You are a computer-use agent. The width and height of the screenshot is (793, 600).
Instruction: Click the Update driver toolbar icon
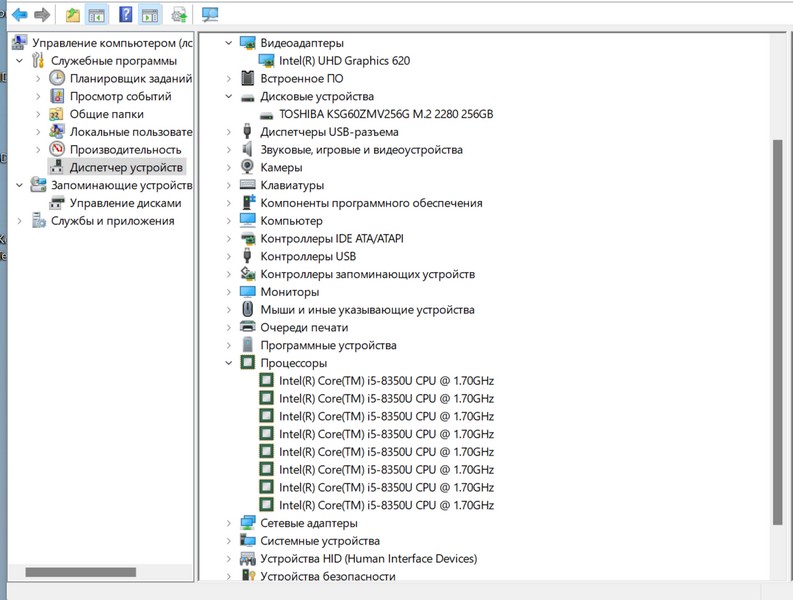click(x=179, y=14)
